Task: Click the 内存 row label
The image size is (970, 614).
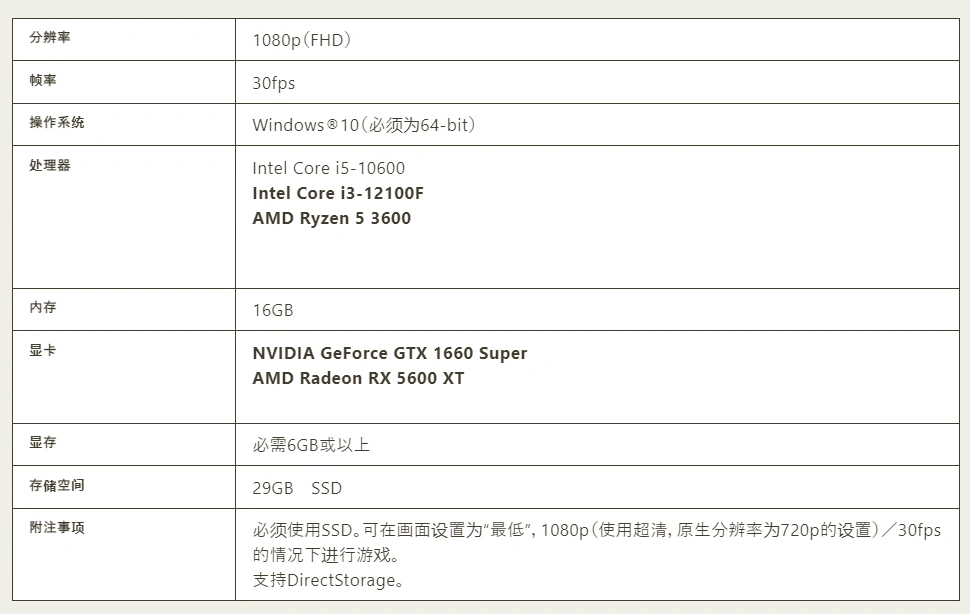Action: (43, 308)
